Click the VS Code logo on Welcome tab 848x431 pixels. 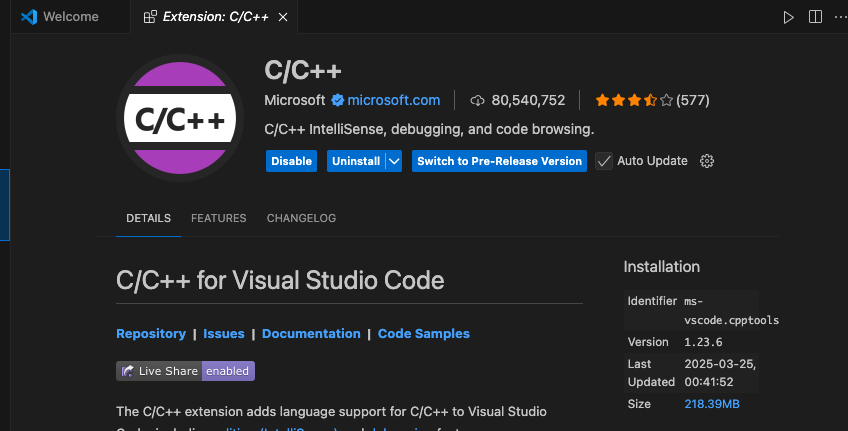[x=29, y=17]
